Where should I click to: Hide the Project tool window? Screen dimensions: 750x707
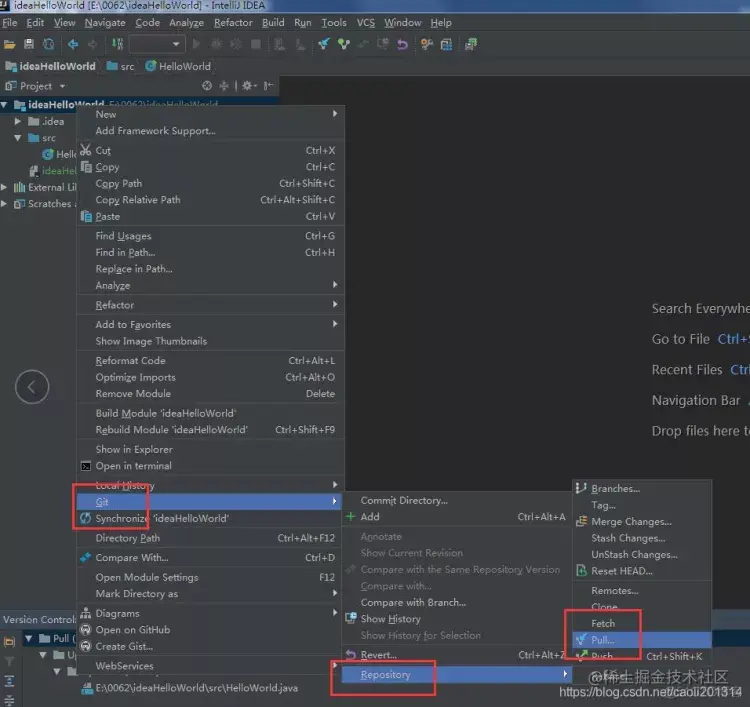(269, 86)
